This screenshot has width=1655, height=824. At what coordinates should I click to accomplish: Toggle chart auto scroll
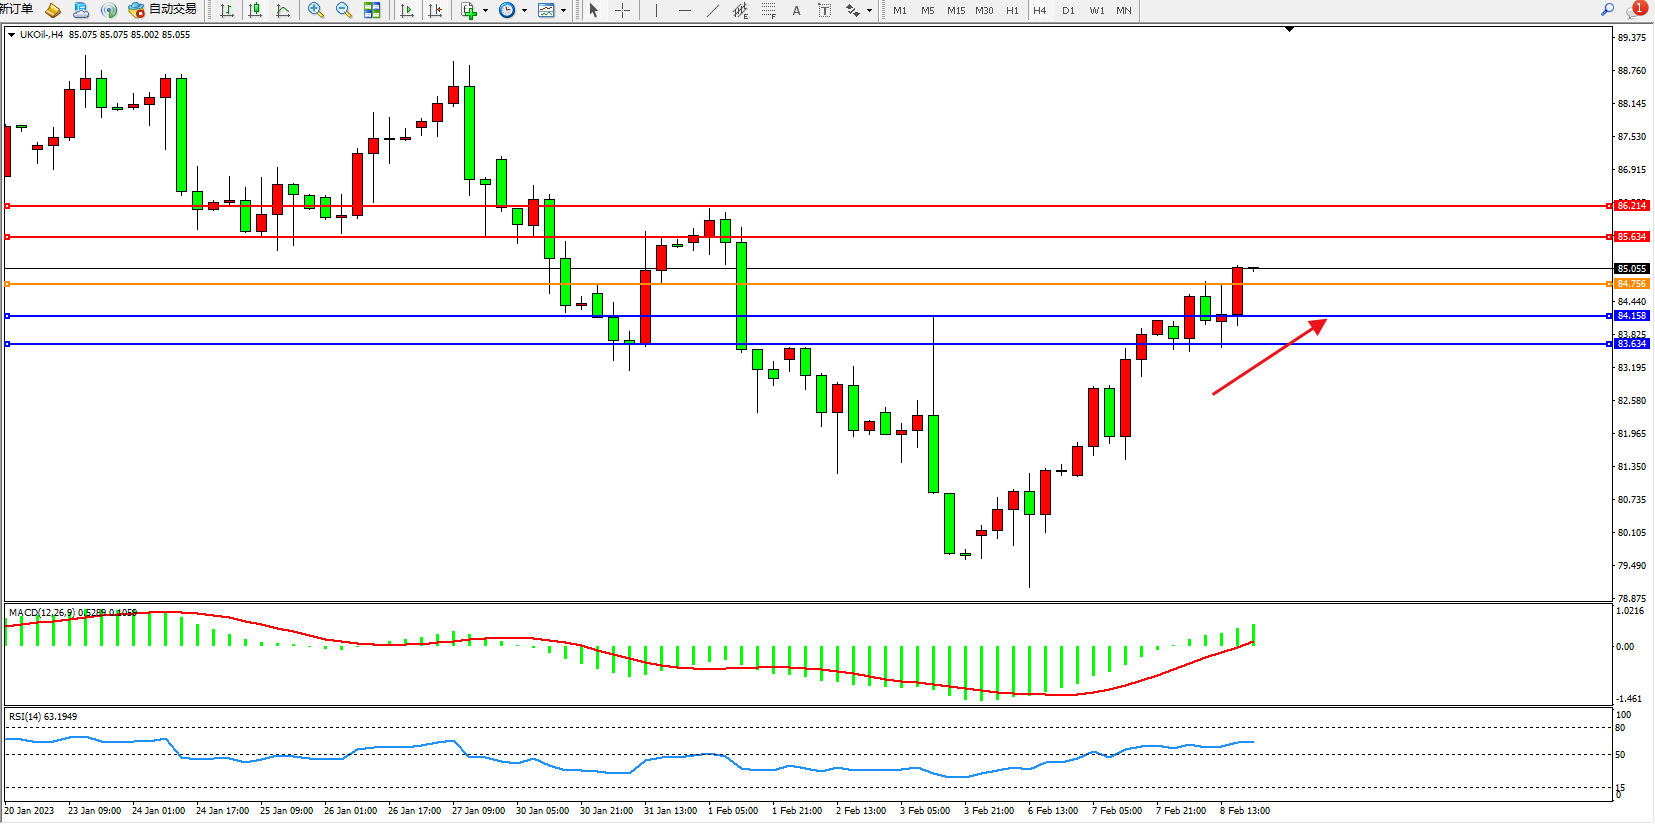click(407, 10)
